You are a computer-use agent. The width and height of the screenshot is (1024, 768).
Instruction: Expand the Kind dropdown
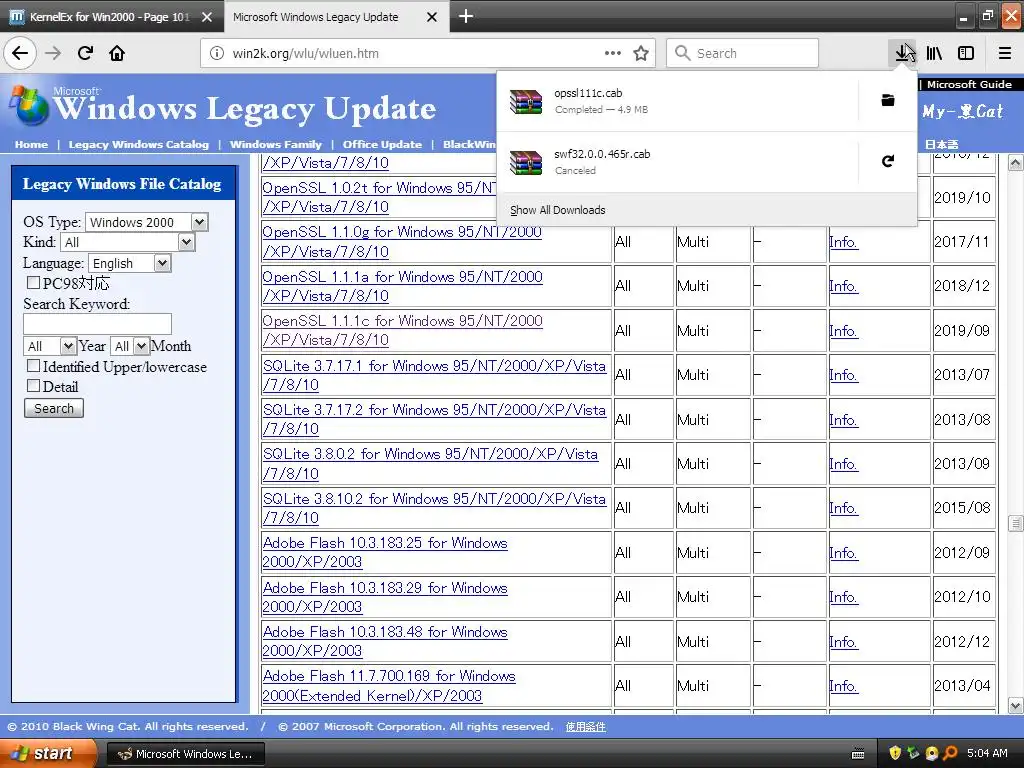[127, 242]
